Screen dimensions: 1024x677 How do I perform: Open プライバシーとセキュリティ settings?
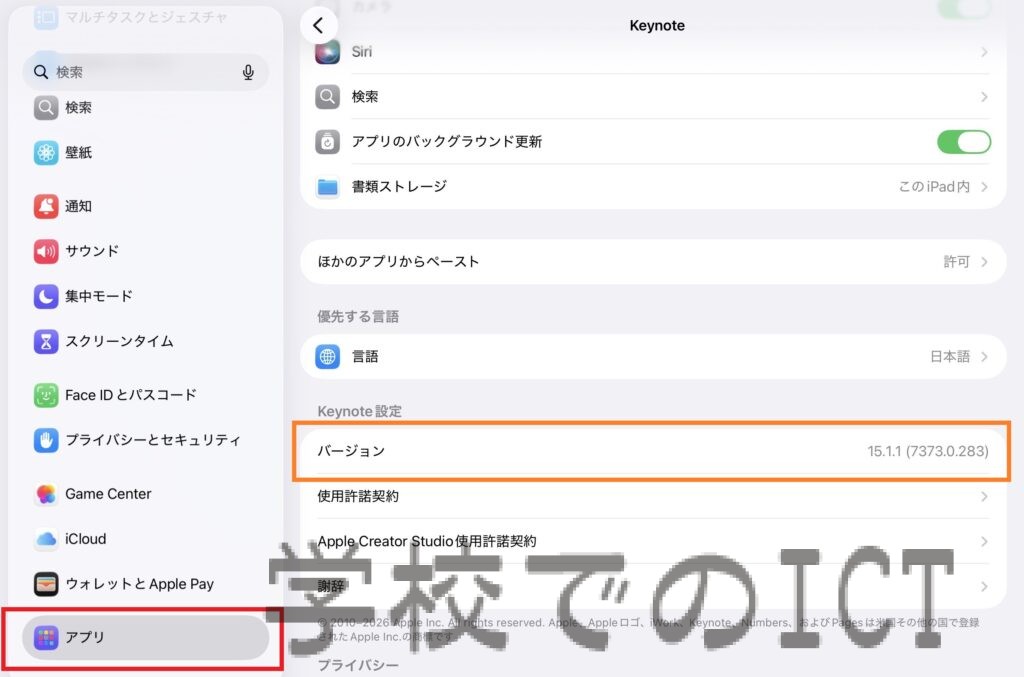click(152, 440)
